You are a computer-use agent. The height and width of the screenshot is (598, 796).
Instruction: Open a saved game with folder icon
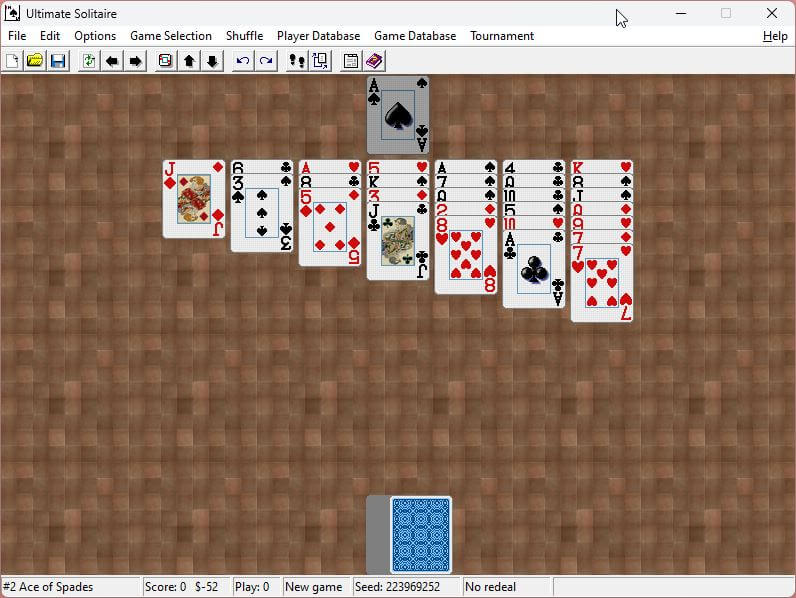pos(35,61)
